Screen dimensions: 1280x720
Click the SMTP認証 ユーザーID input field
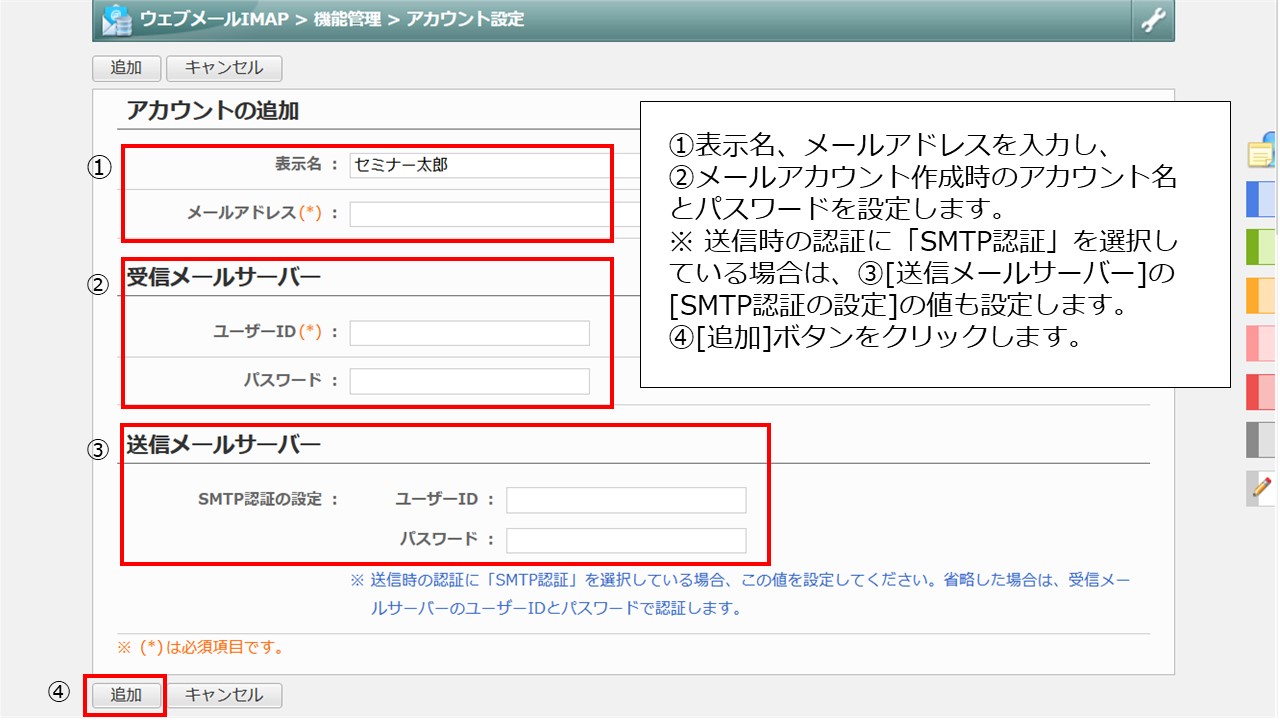625,500
